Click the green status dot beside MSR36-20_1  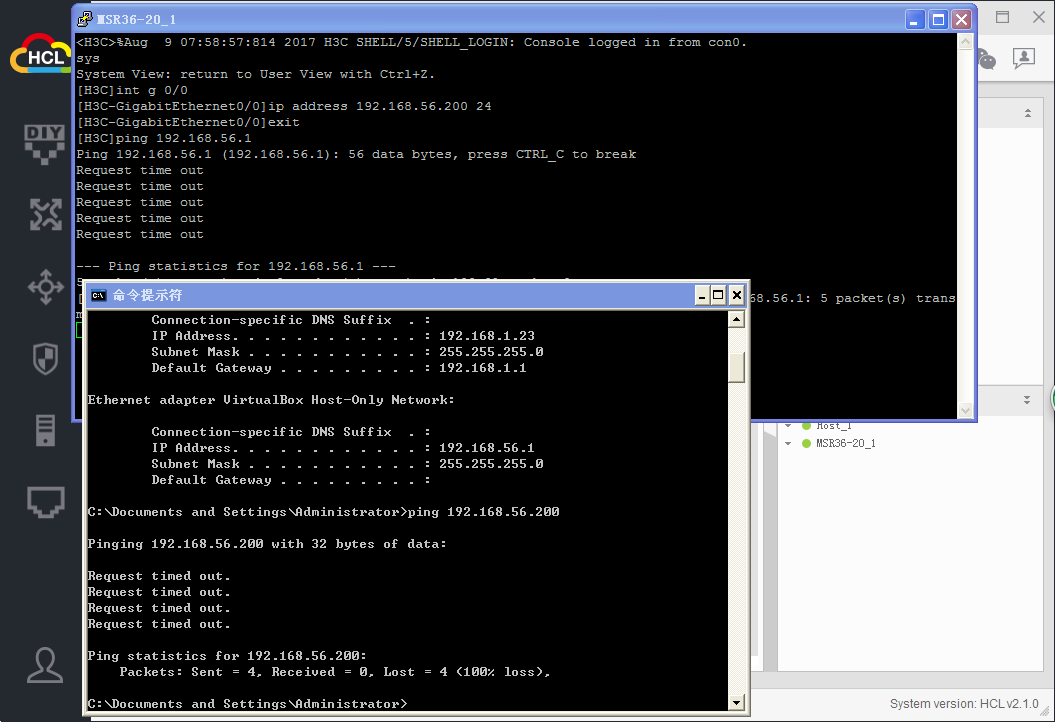(x=806, y=443)
